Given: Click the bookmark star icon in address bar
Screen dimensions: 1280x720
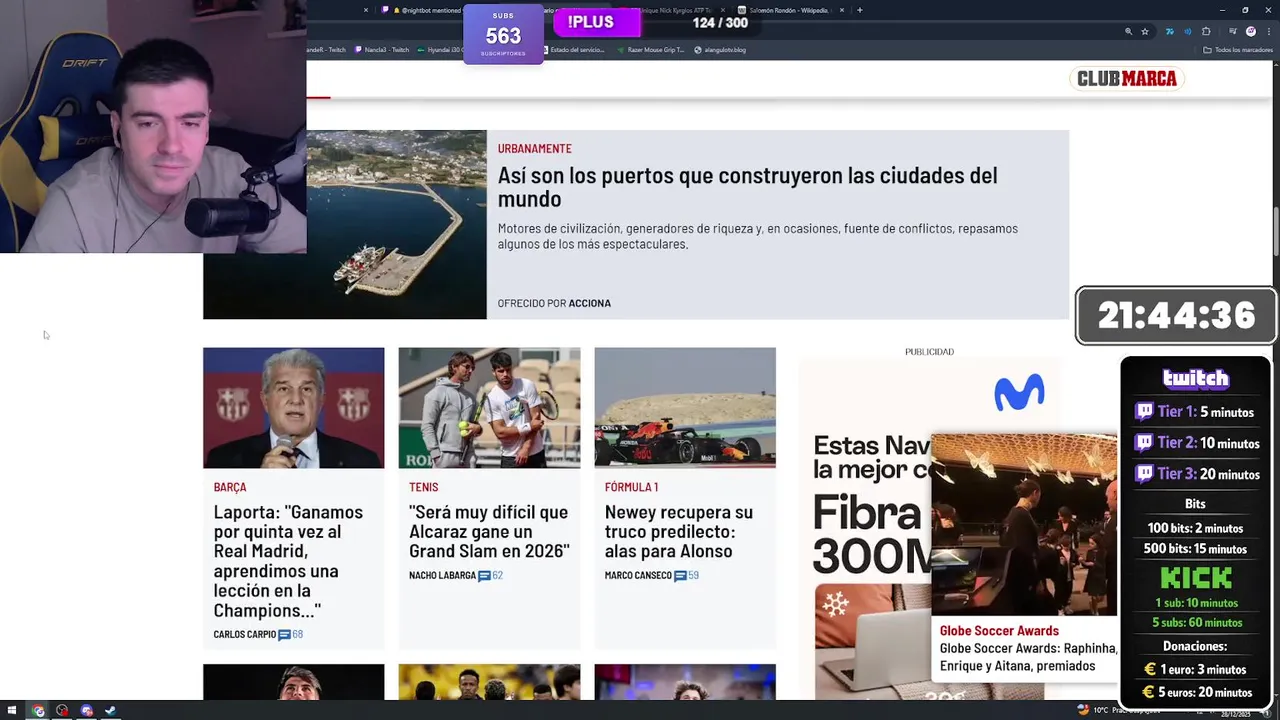Looking at the screenshot, I should [1145, 31].
